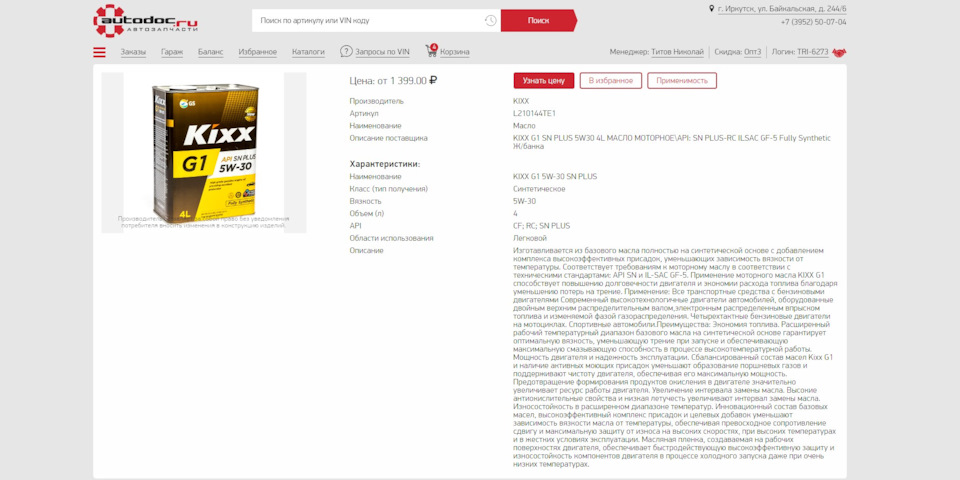Open Гараж menu item
The height and width of the screenshot is (480, 960).
click(x=172, y=52)
